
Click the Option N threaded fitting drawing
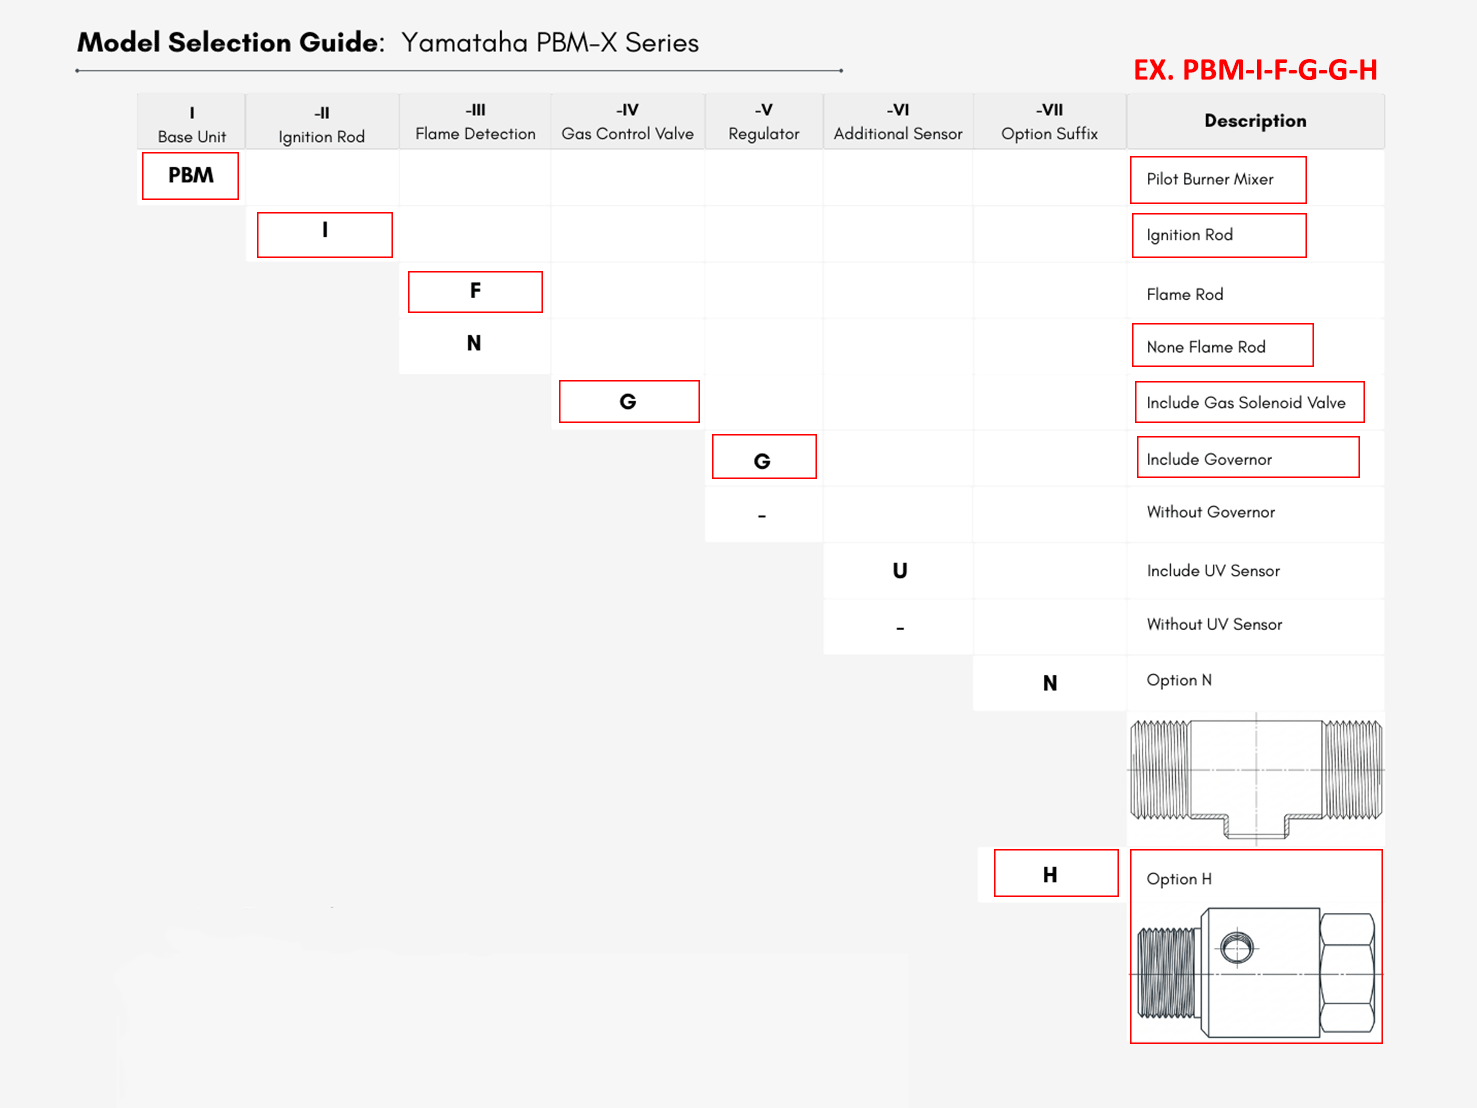pos(1256,777)
